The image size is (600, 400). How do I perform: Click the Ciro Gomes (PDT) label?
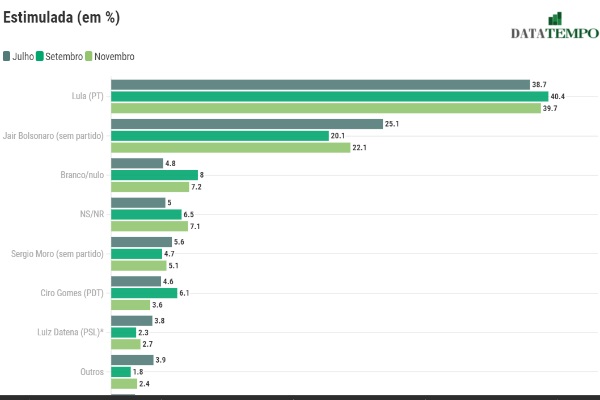[x=70, y=293]
